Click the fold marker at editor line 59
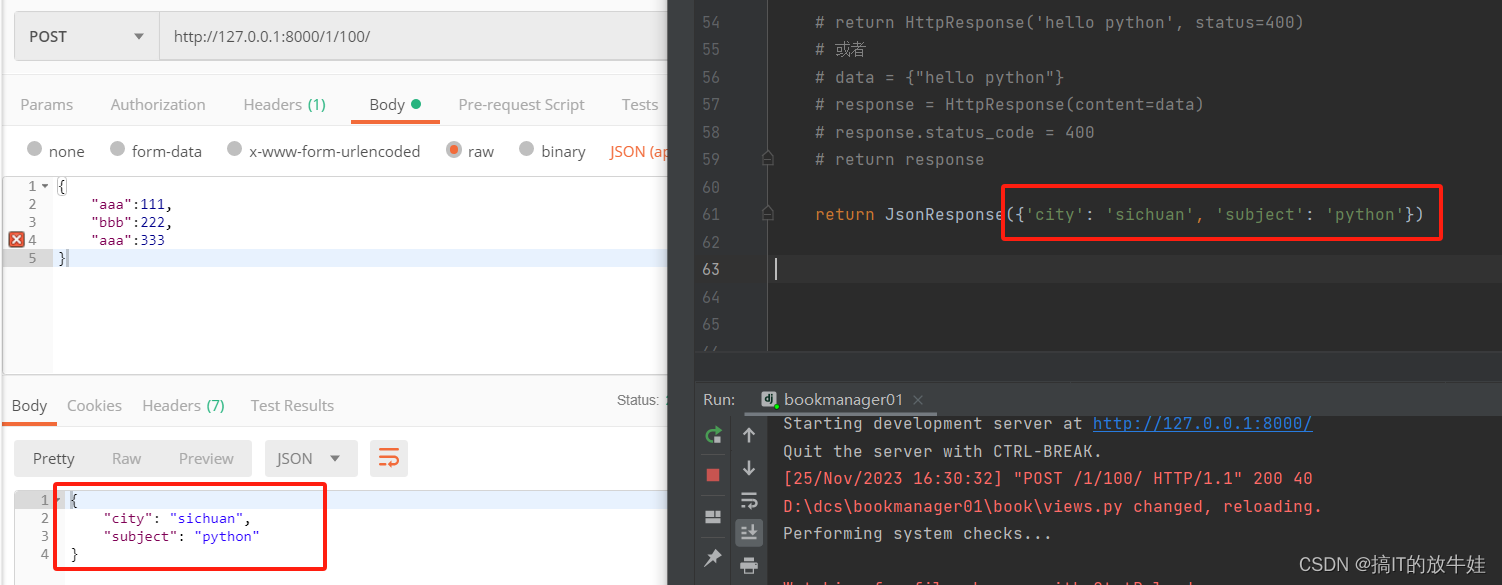The image size is (1502, 585). [x=767, y=159]
